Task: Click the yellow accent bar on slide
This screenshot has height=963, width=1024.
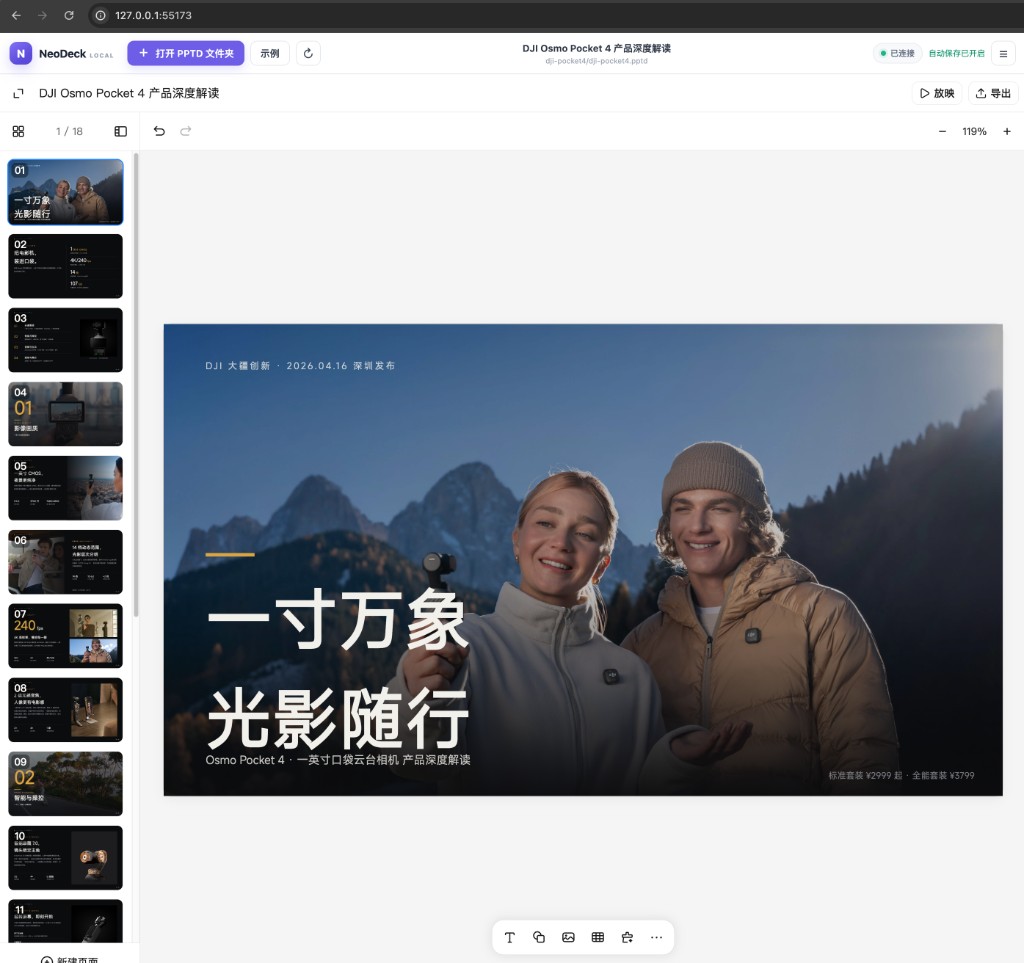Action: pyautogui.click(x=230, y=554)
